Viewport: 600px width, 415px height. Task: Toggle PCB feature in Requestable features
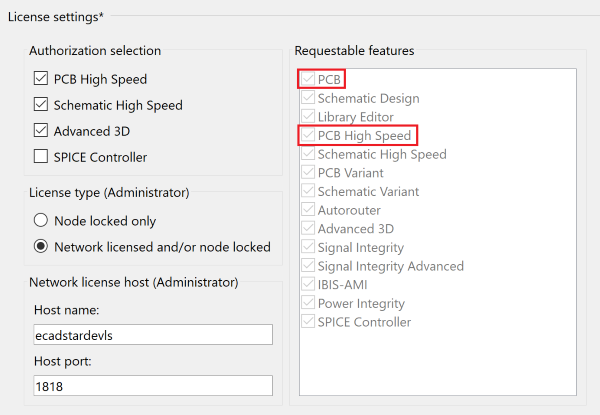307,80
